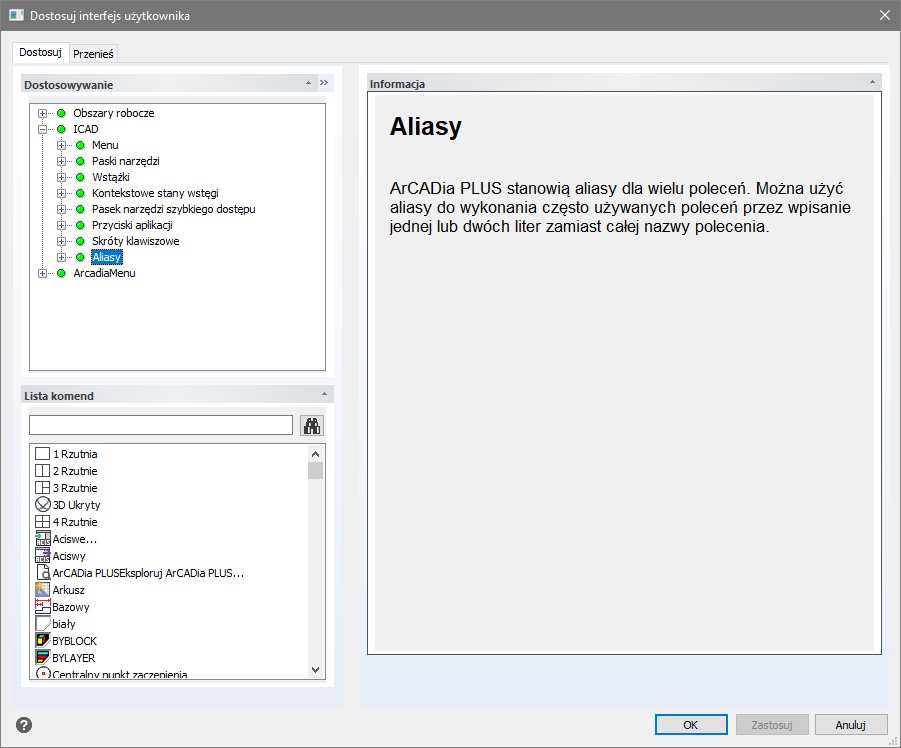This screenshot has width=901, height=748.
Task: Expand the Obszary robocze tree node
Action: (43, 113)
